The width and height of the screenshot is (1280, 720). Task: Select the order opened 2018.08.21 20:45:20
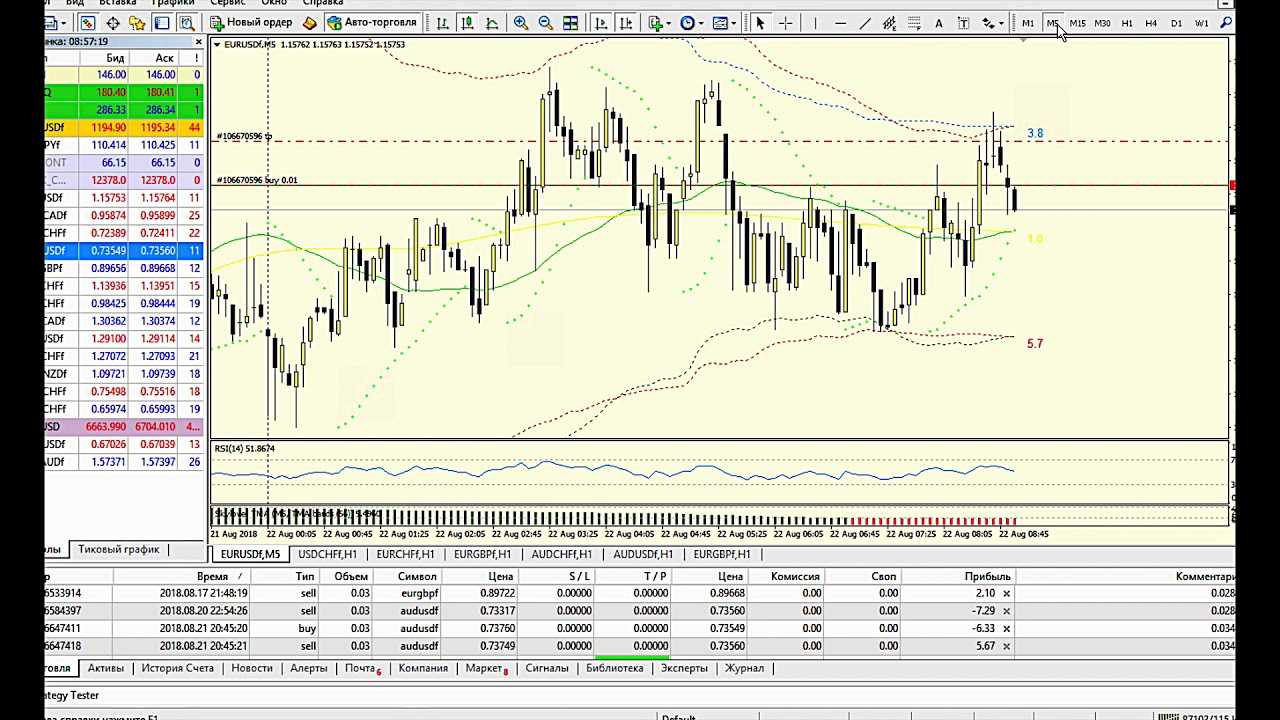(x=640, y=628)
